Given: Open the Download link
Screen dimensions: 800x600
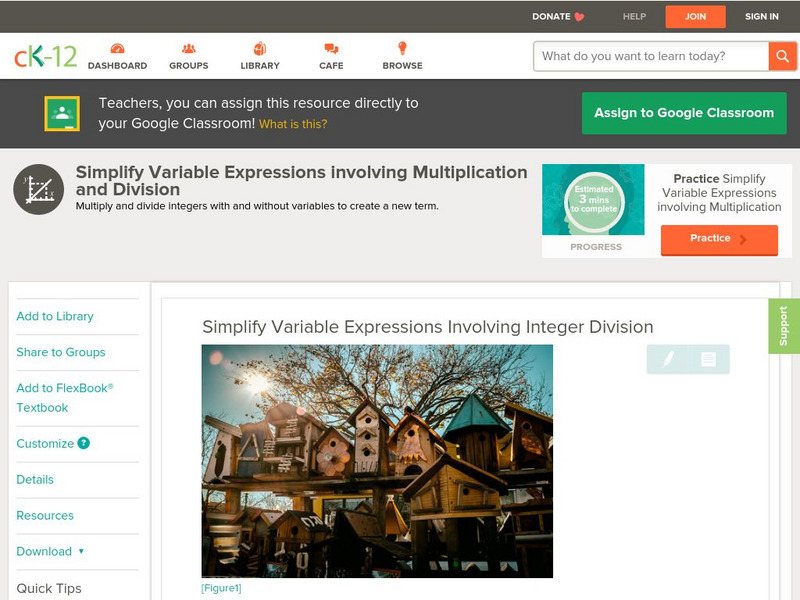Looking at the screenshot, I should pyautogui.click(x=44, y=552).
